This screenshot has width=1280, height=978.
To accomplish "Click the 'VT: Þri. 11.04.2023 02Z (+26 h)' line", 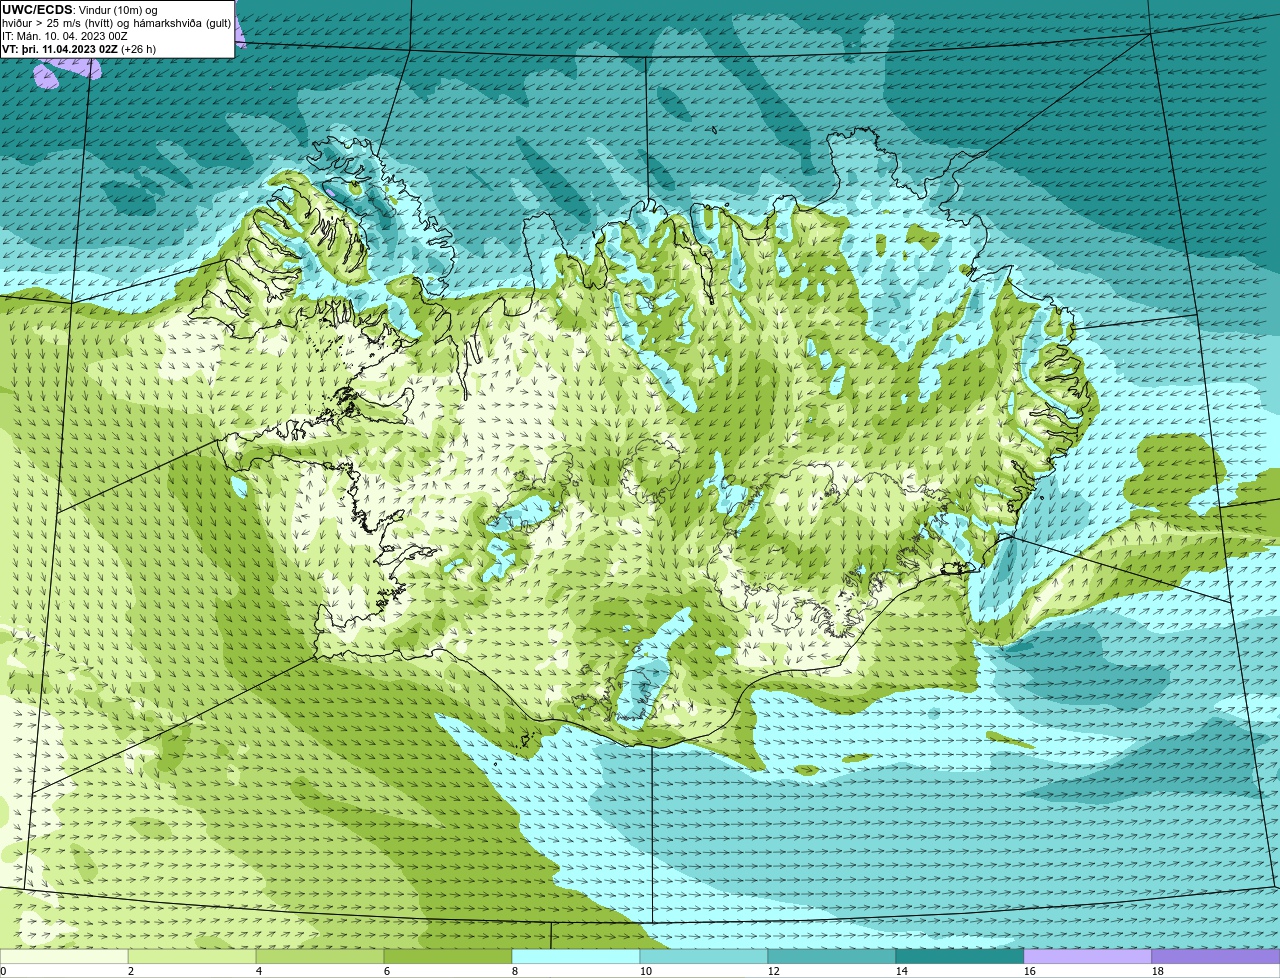I will 79,49.
